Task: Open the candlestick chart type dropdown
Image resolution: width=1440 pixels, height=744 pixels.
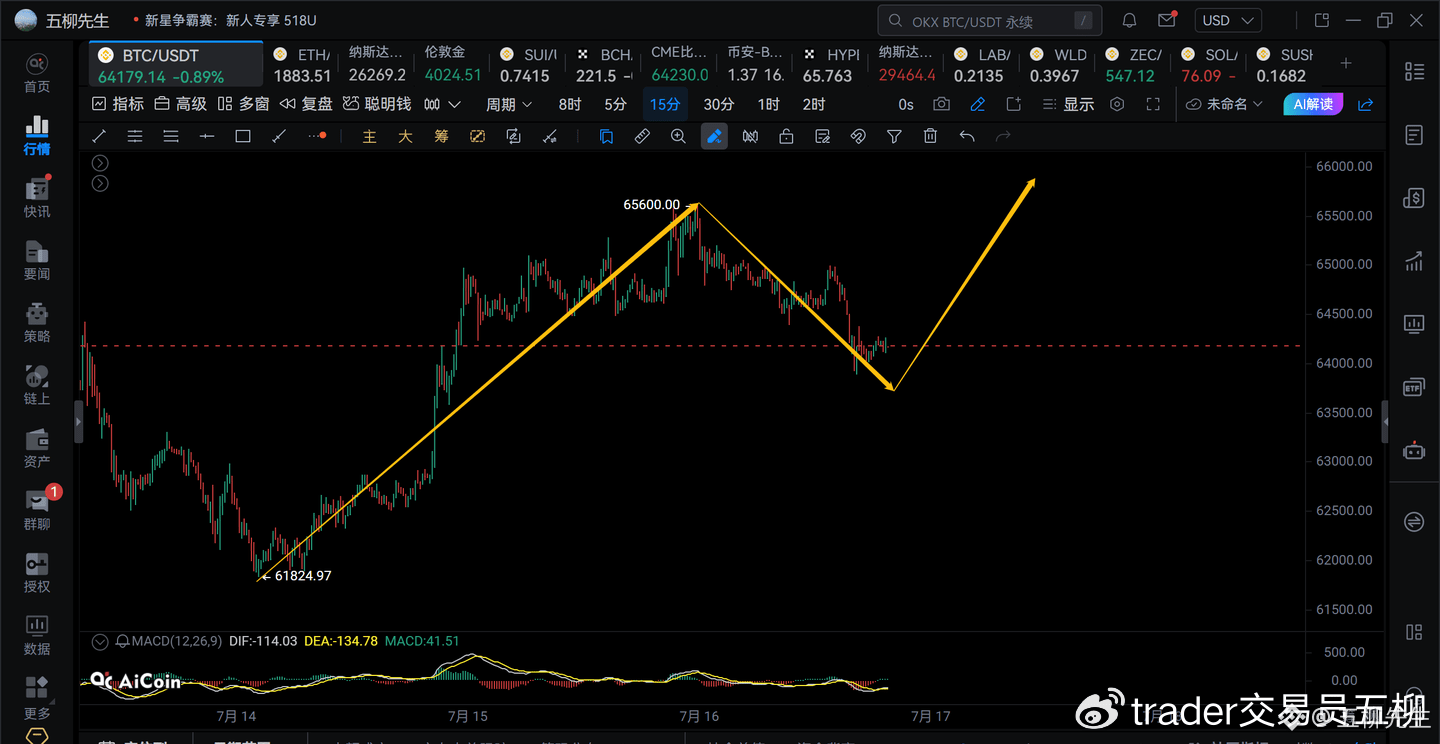Action: [441, 104]
